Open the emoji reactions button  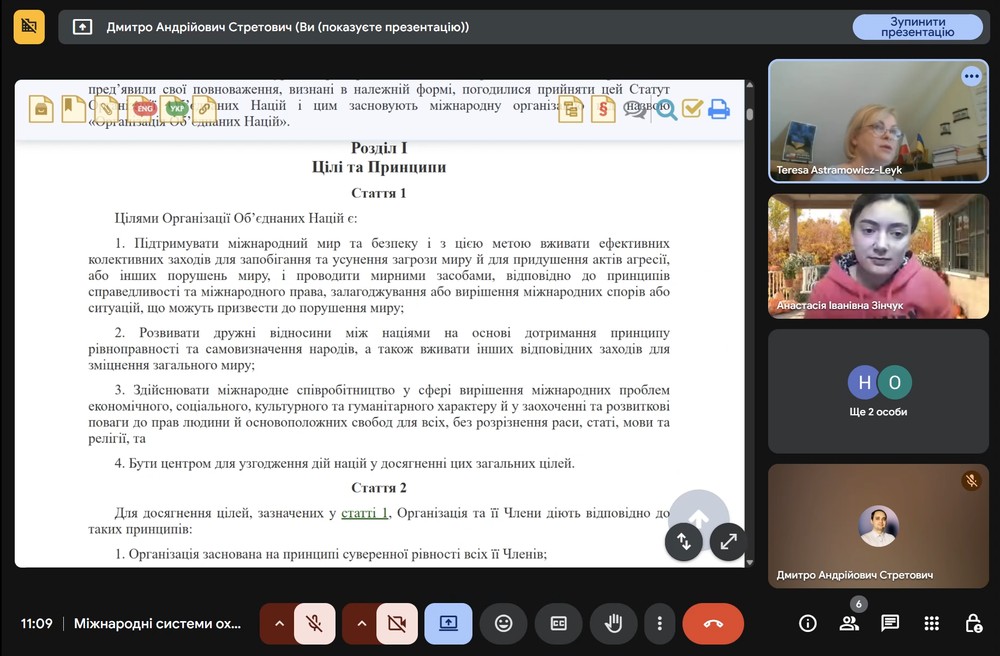coord(503,623)
